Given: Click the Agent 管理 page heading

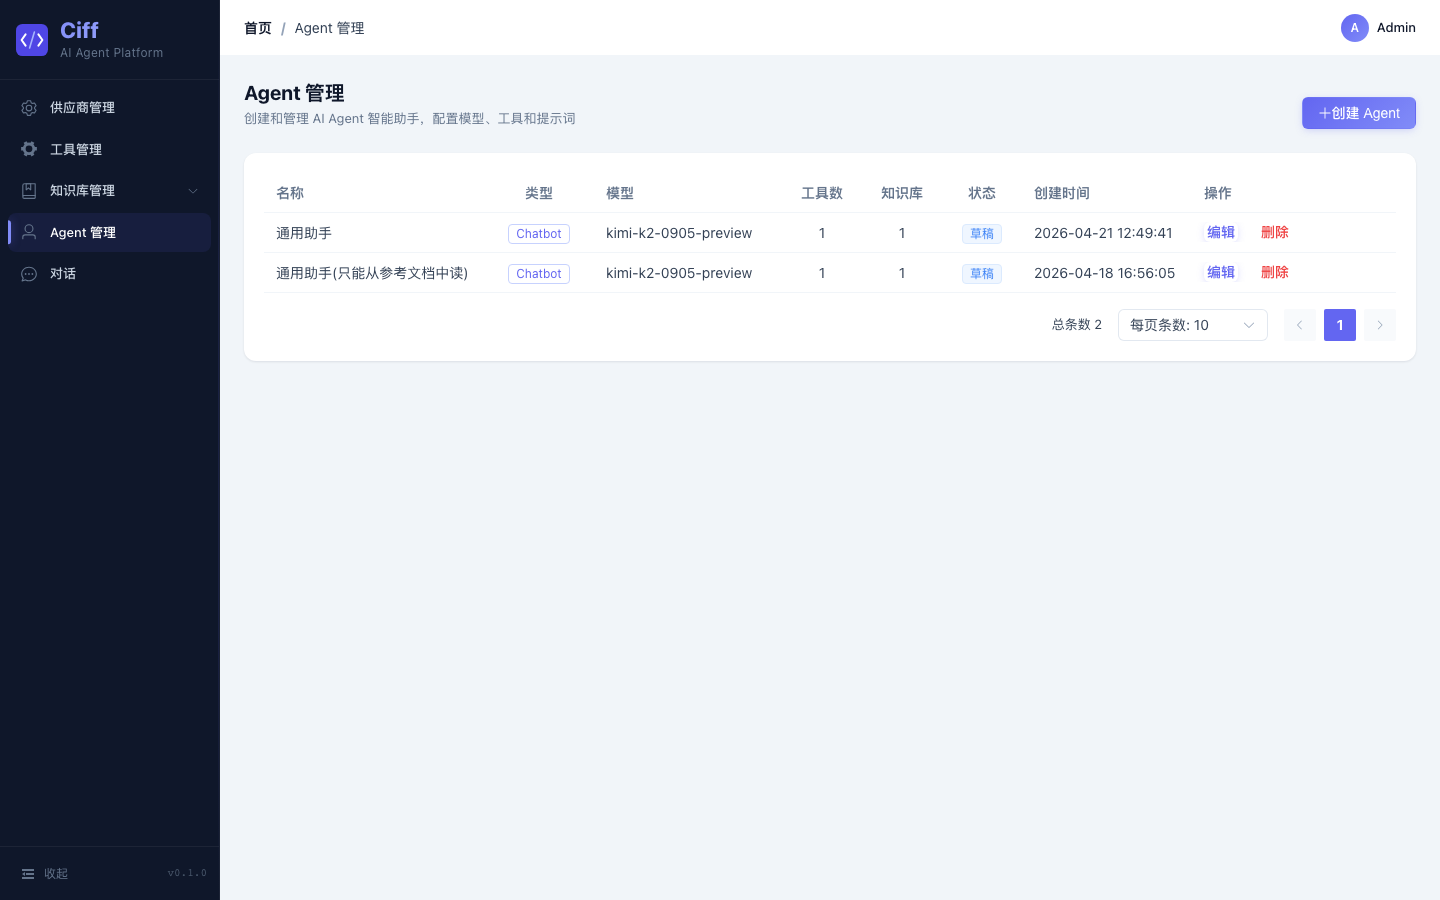Looking at the screenshot, I should tap(294, 93).
